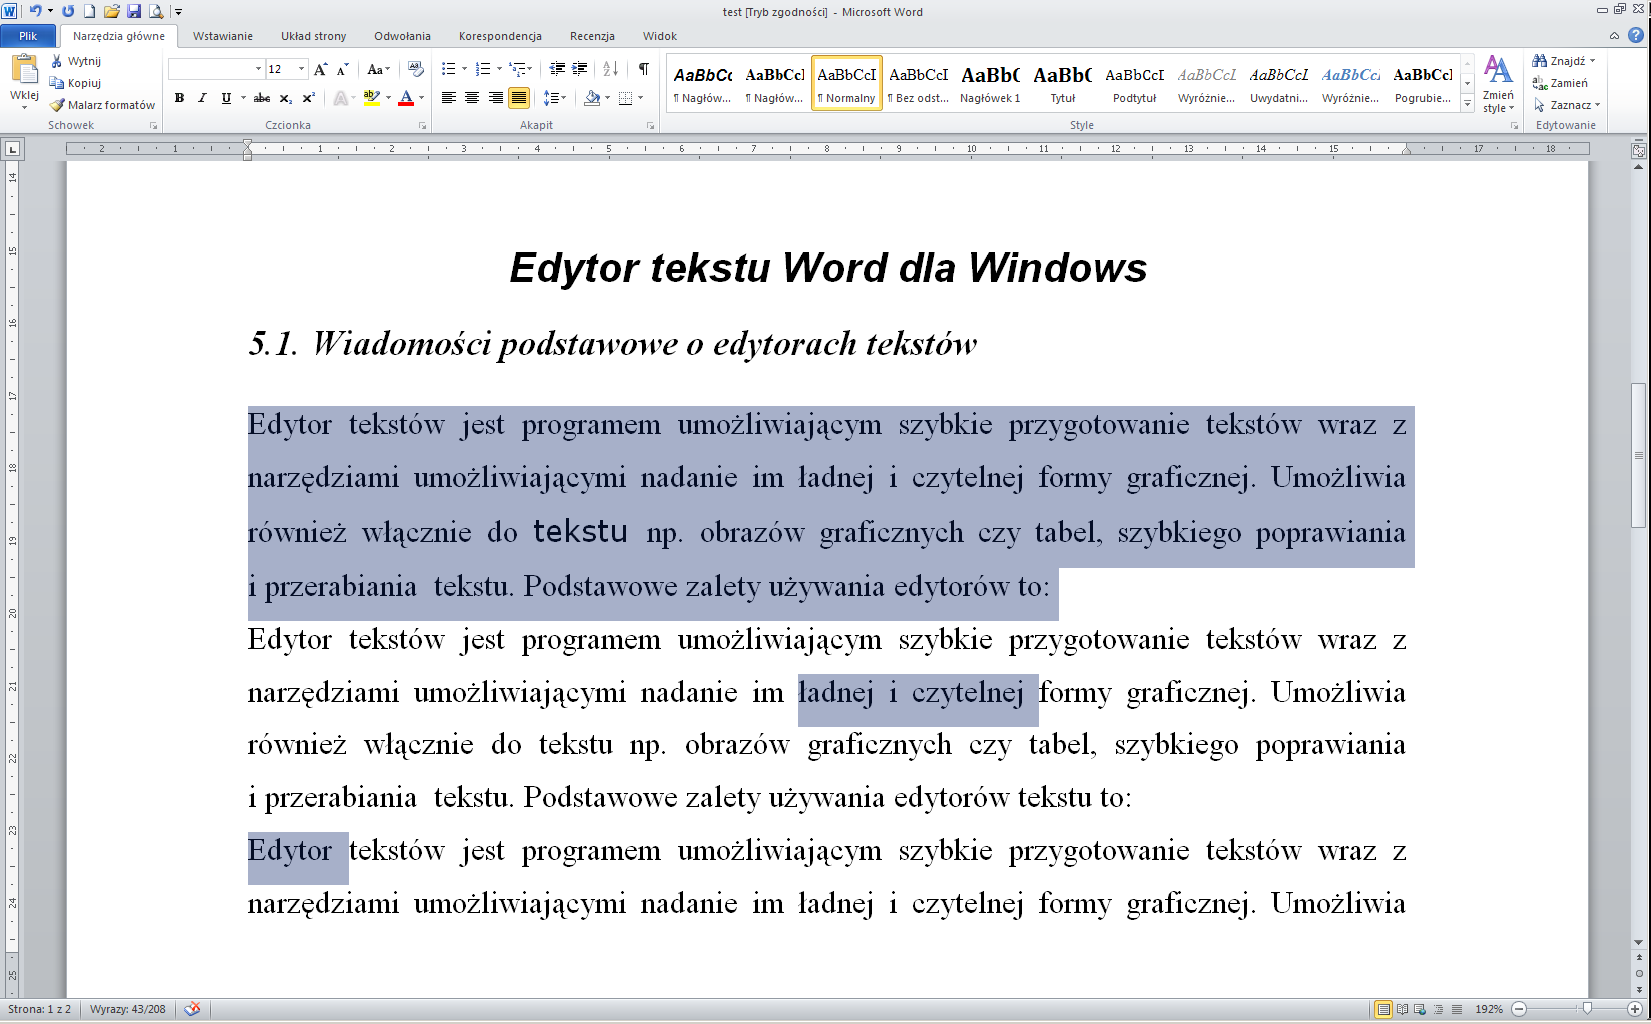
Task: Expand the borders dropdown arrow
Action: 640,98
